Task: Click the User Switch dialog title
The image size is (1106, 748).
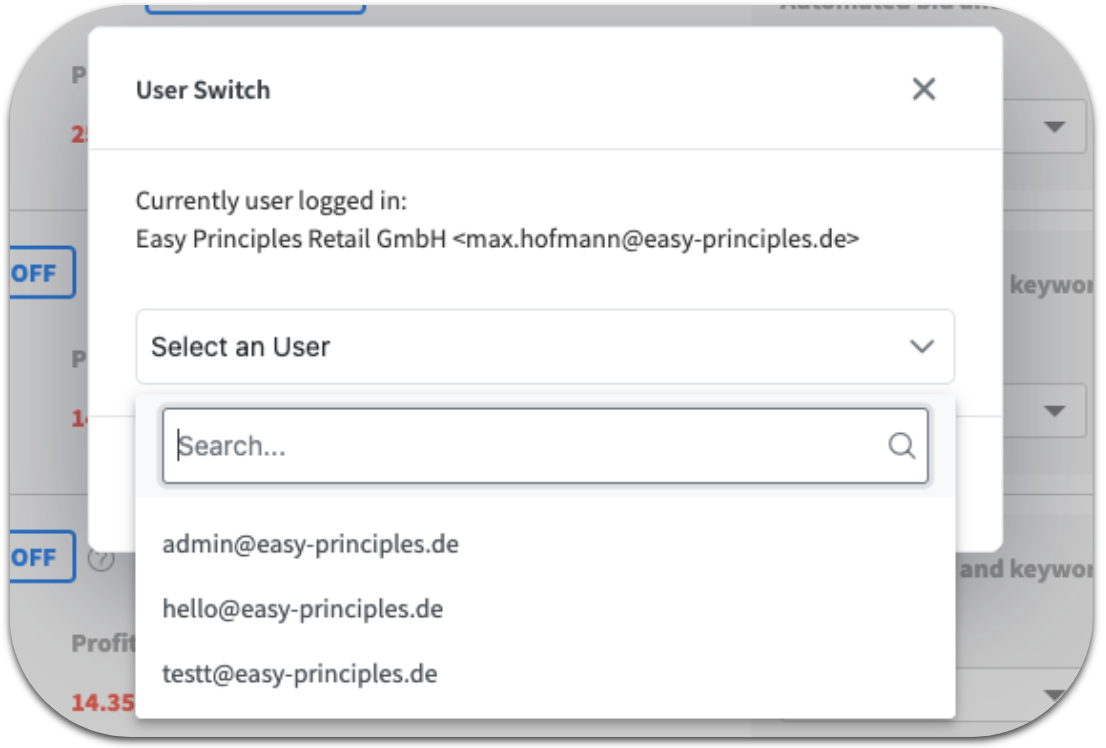Action: click(x=202, y=89)
